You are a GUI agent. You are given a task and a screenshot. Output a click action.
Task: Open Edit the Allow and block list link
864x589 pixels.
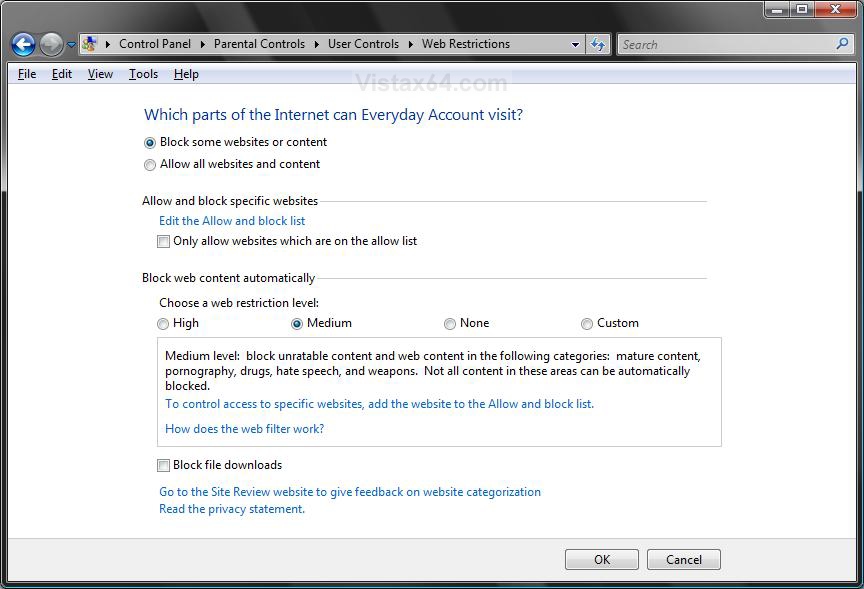click(x=232, y=221)
